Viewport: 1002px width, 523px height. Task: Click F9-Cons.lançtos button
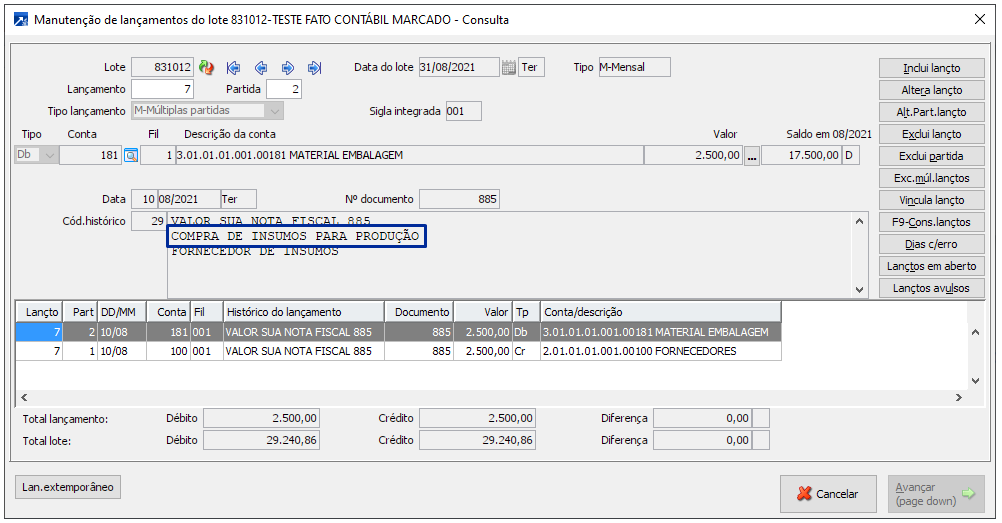(x=931, y=222)
